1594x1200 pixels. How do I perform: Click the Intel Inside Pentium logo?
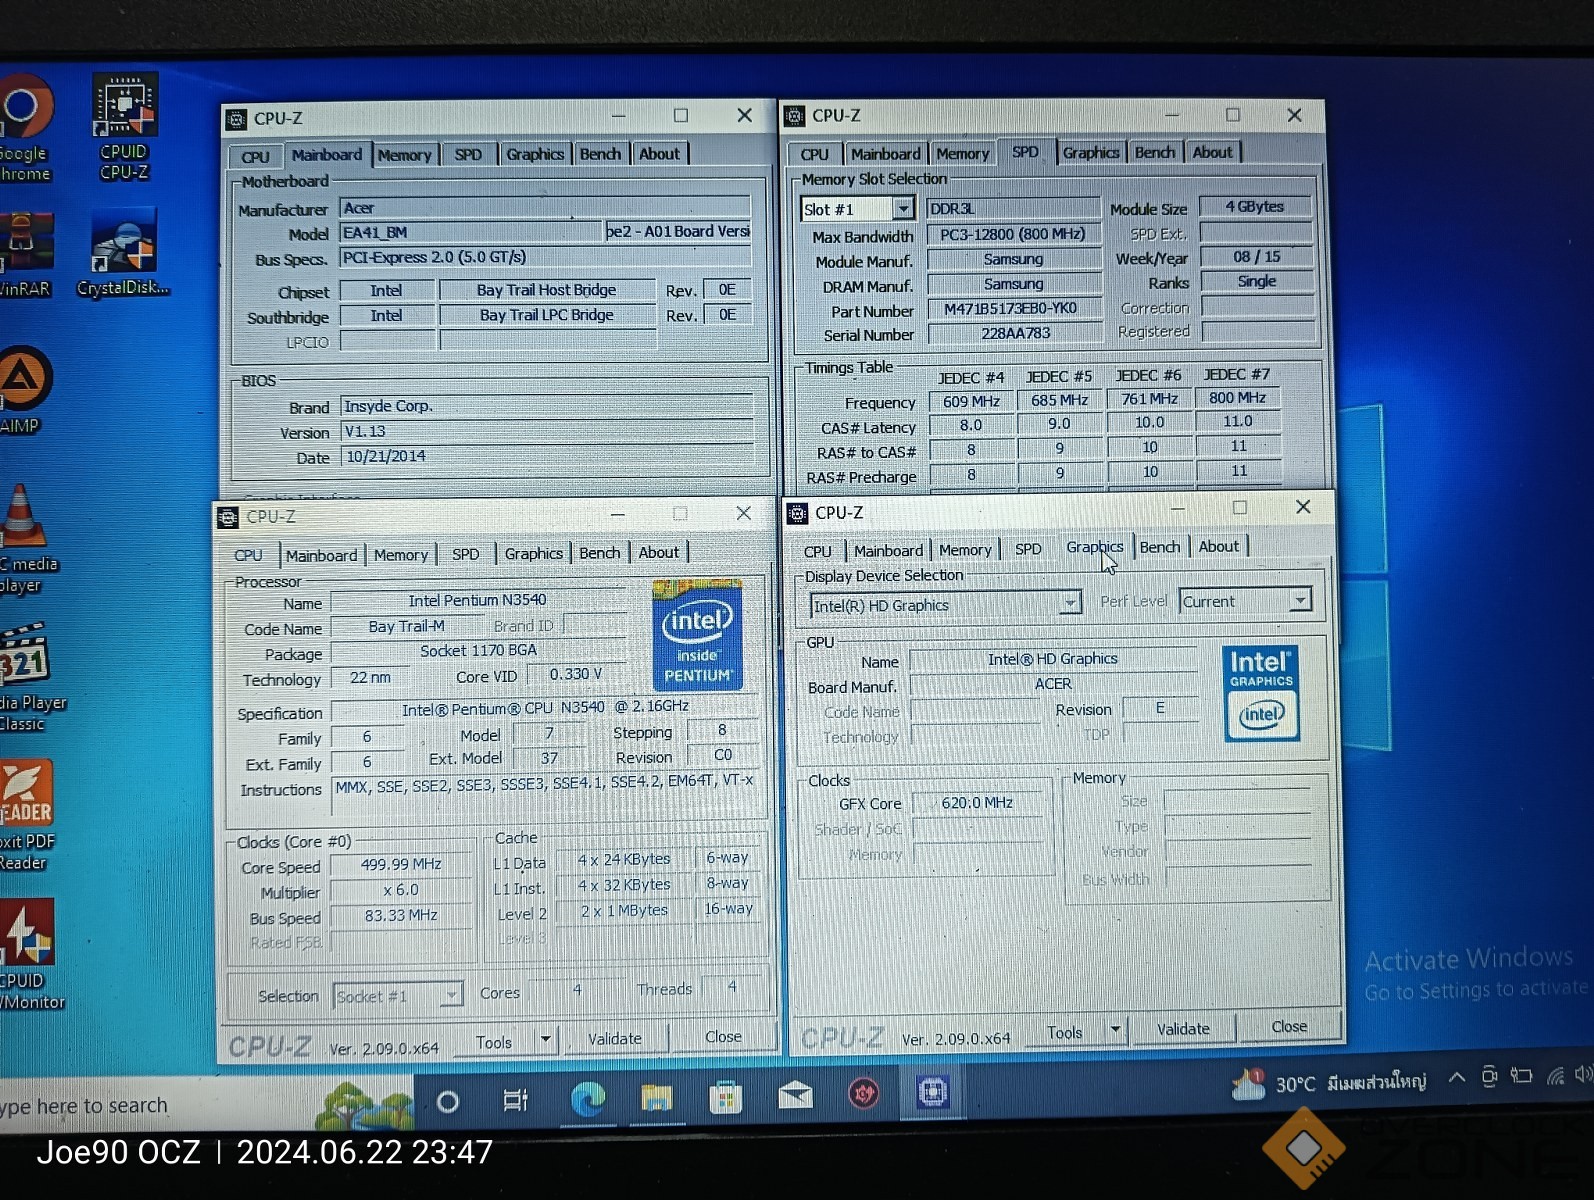697,634
